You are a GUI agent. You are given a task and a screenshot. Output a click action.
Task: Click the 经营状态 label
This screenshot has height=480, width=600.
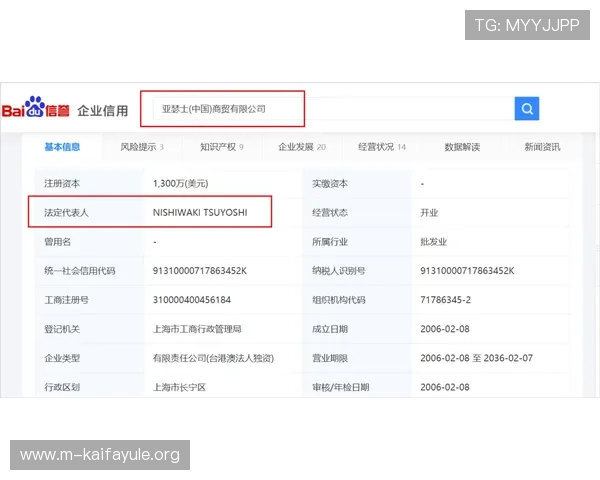[330, 212]
